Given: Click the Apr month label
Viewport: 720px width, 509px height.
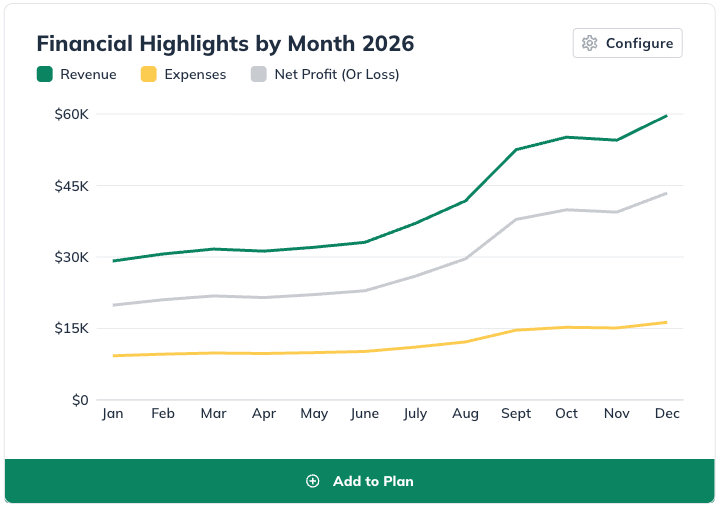Looking at the screenshot, I should [x=264, y=414].
